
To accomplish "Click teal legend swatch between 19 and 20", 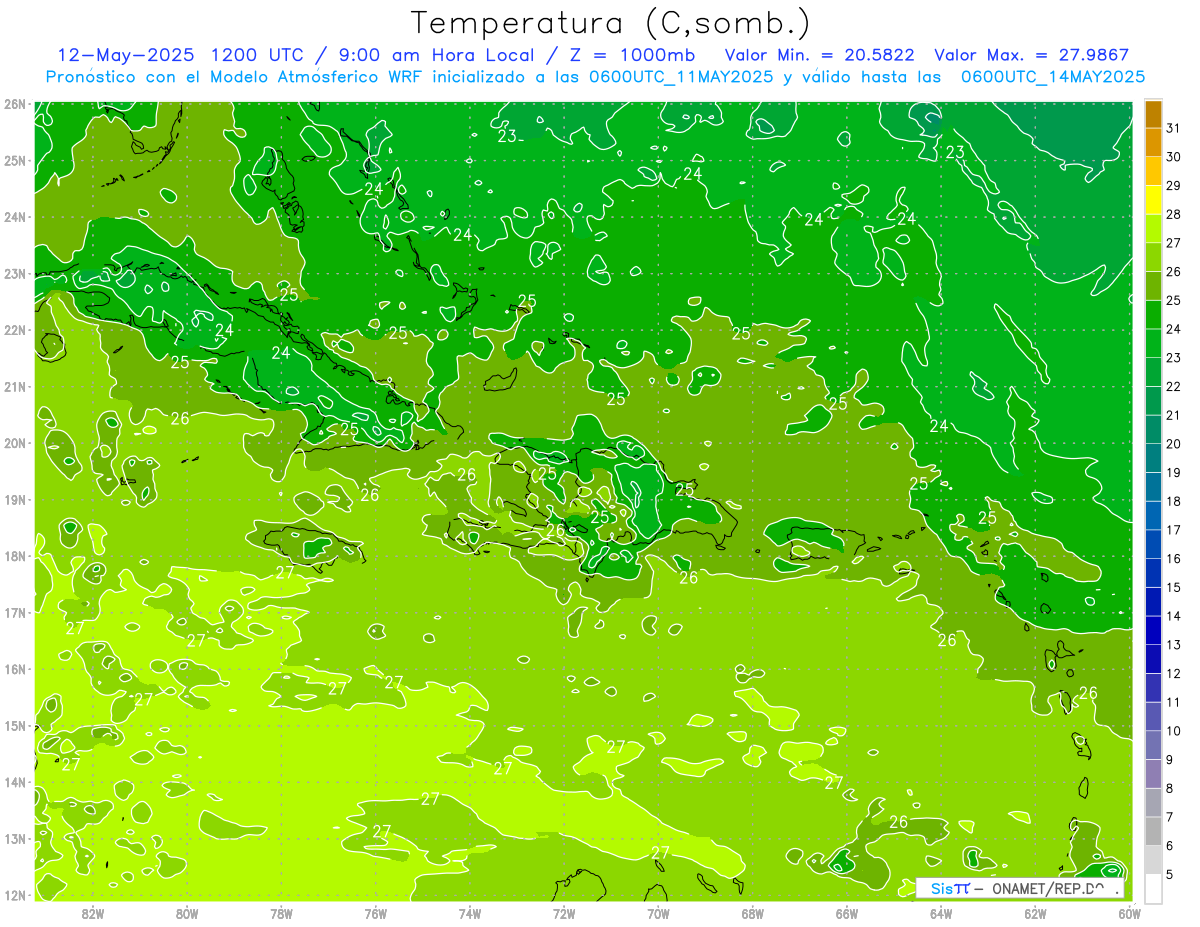I will [x=1153, y=457].
